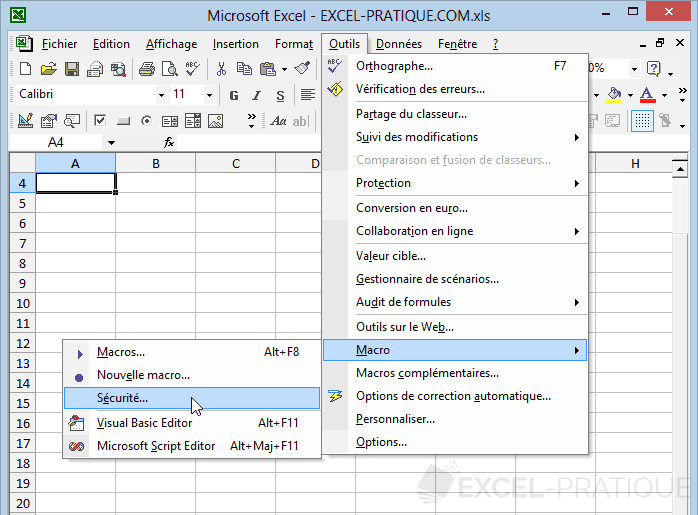Click the send by e-mail envelope icon

pyautogui.click(x=95, y=69)
